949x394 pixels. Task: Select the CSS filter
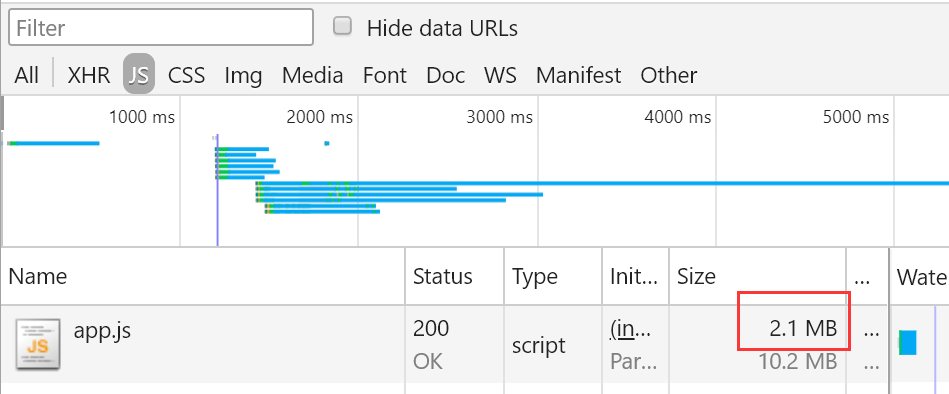186,75
